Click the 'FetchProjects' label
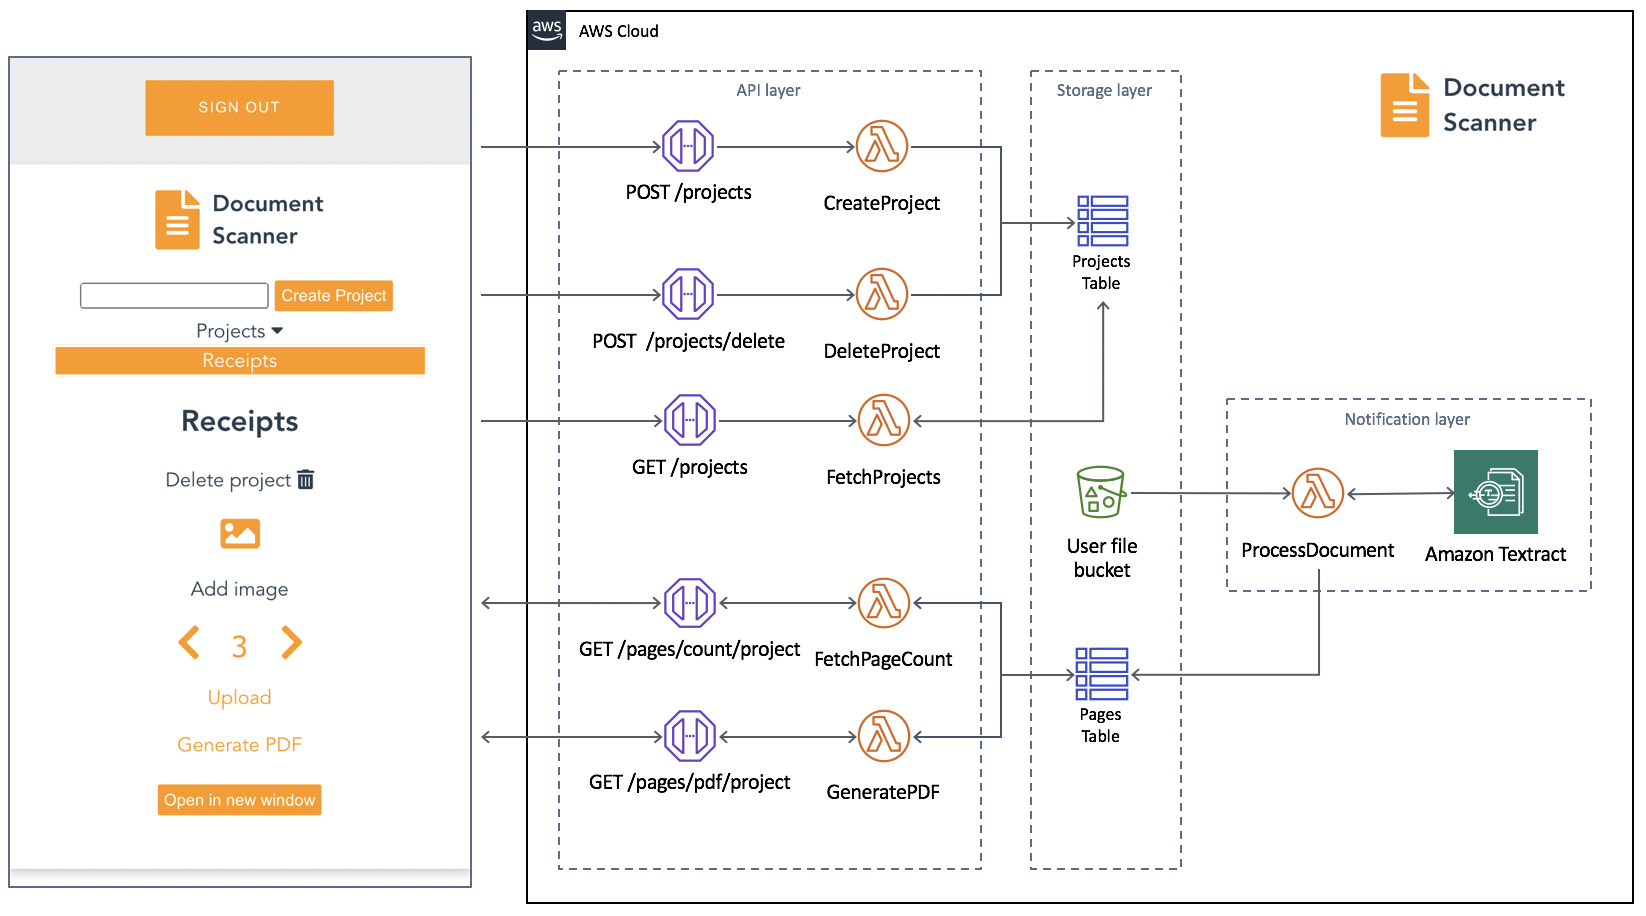 click(884, 477)
